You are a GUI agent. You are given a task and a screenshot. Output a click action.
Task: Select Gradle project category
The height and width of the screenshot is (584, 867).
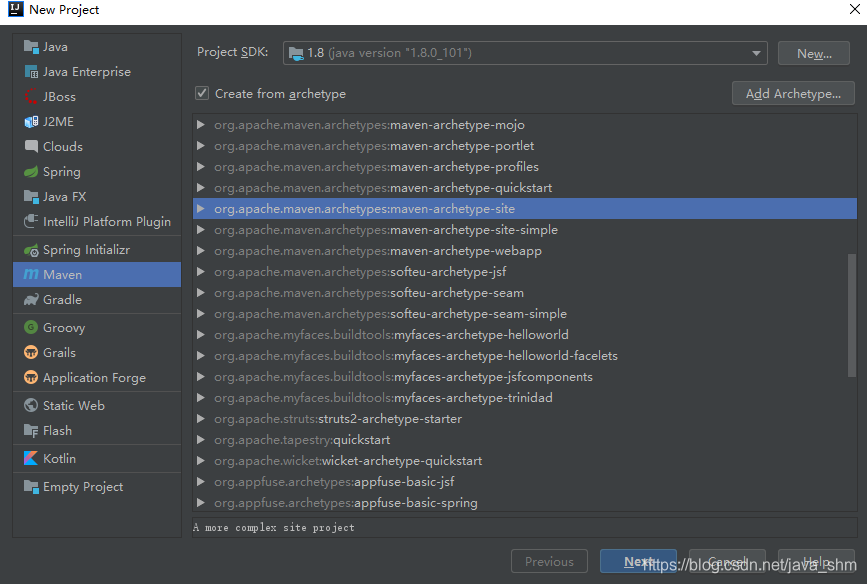[97, 299]
